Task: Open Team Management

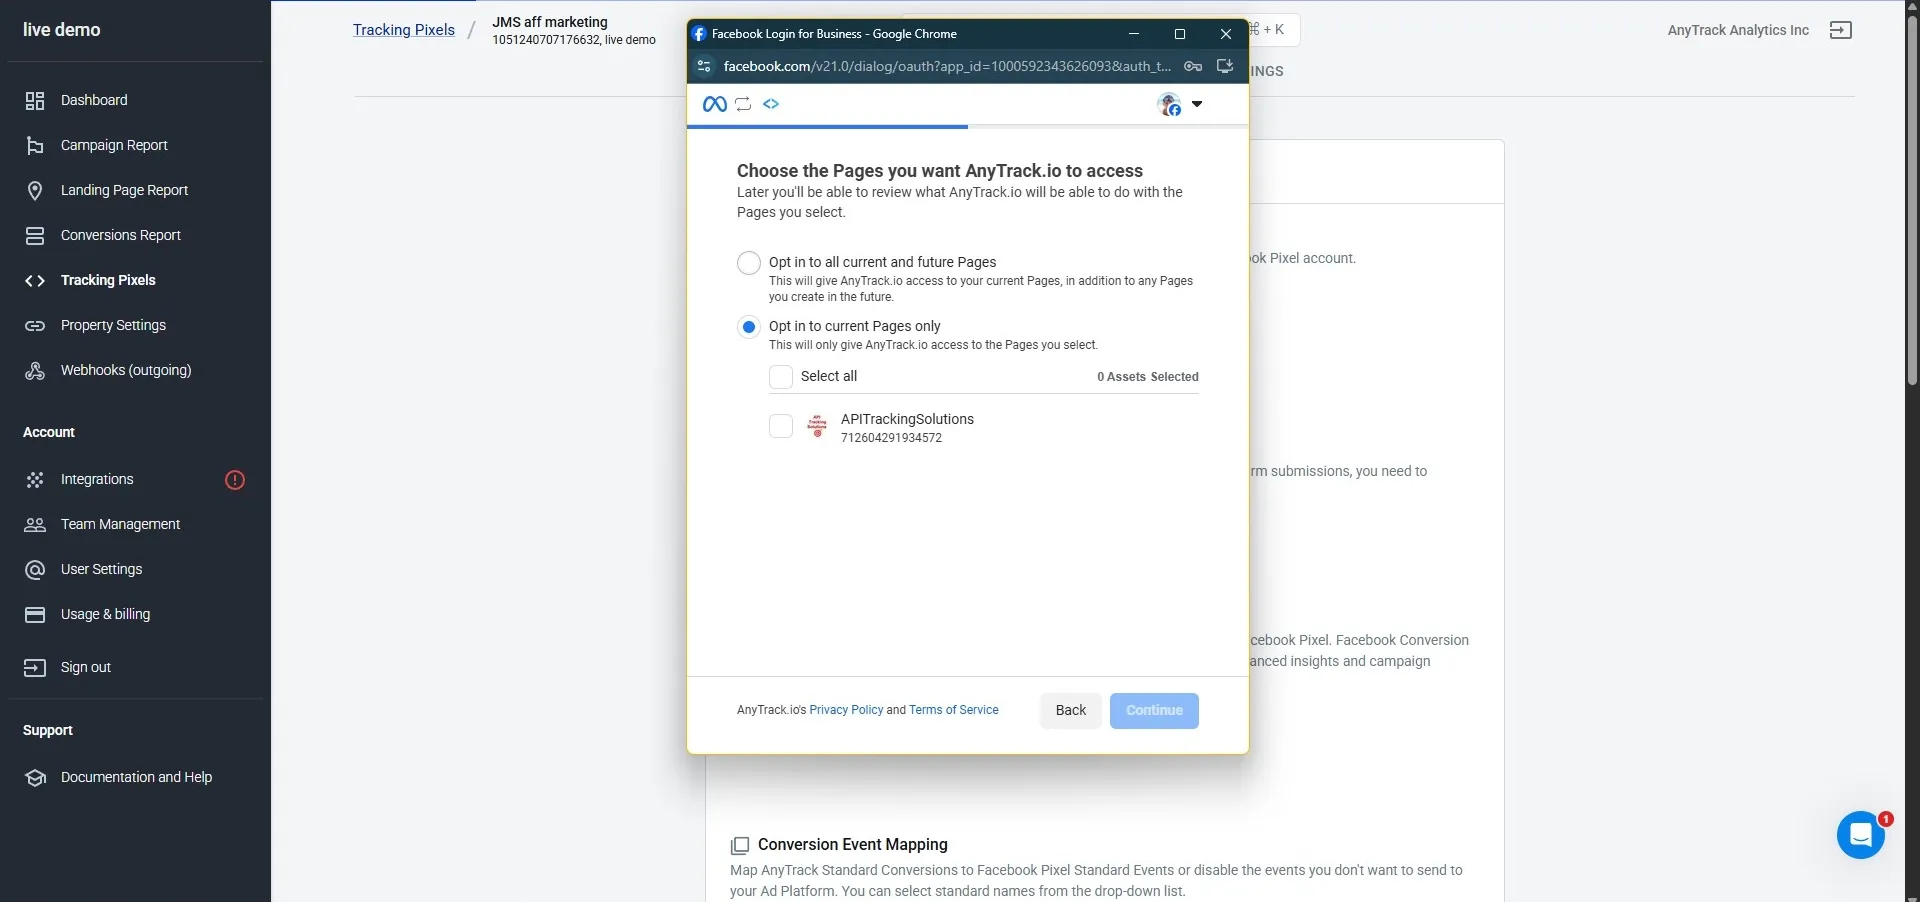Action: [120, 524]
